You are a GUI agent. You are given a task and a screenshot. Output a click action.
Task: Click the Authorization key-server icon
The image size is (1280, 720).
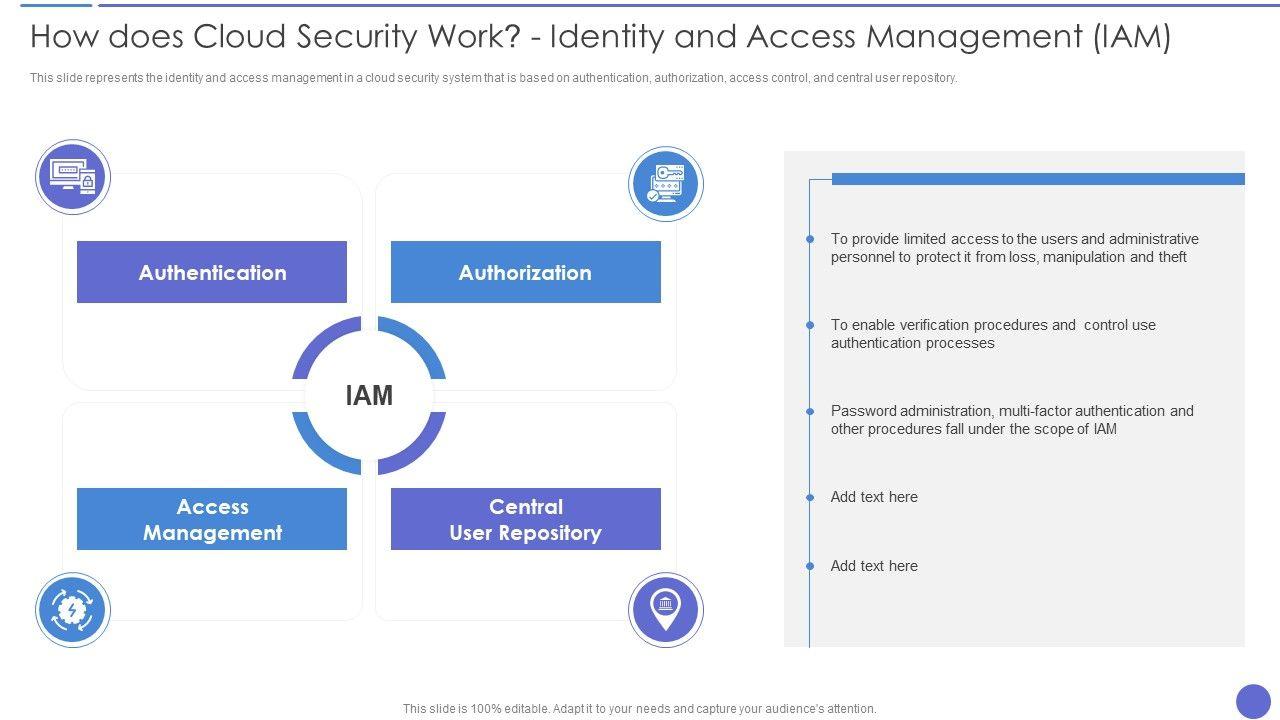coord(666,184)
